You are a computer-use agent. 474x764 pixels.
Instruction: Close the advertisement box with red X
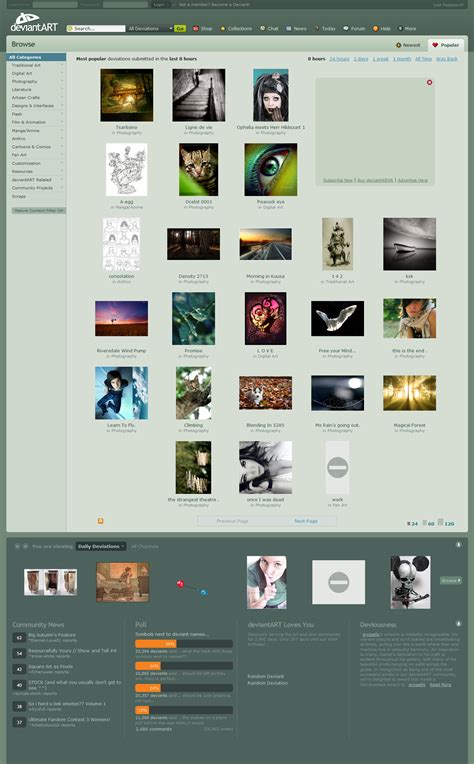click(x=429, y=82)
